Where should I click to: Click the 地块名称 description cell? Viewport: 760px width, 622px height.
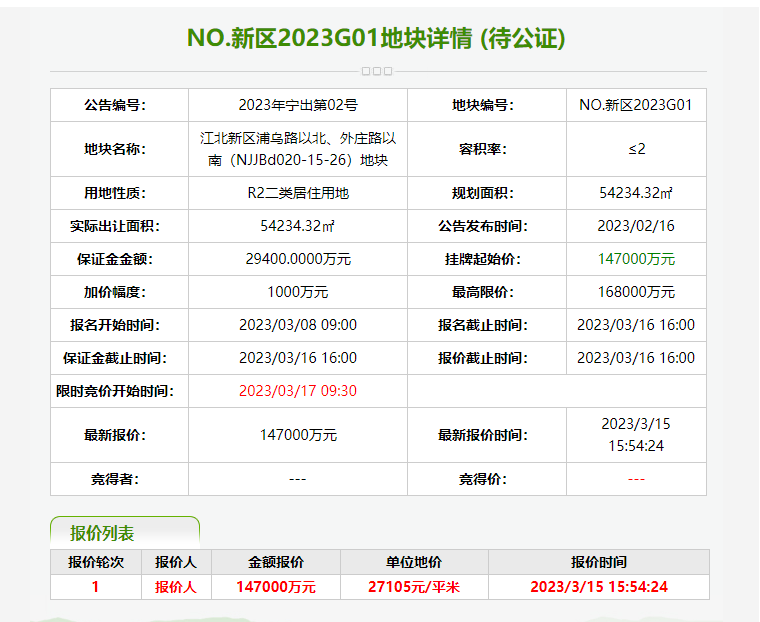point(298,149)
